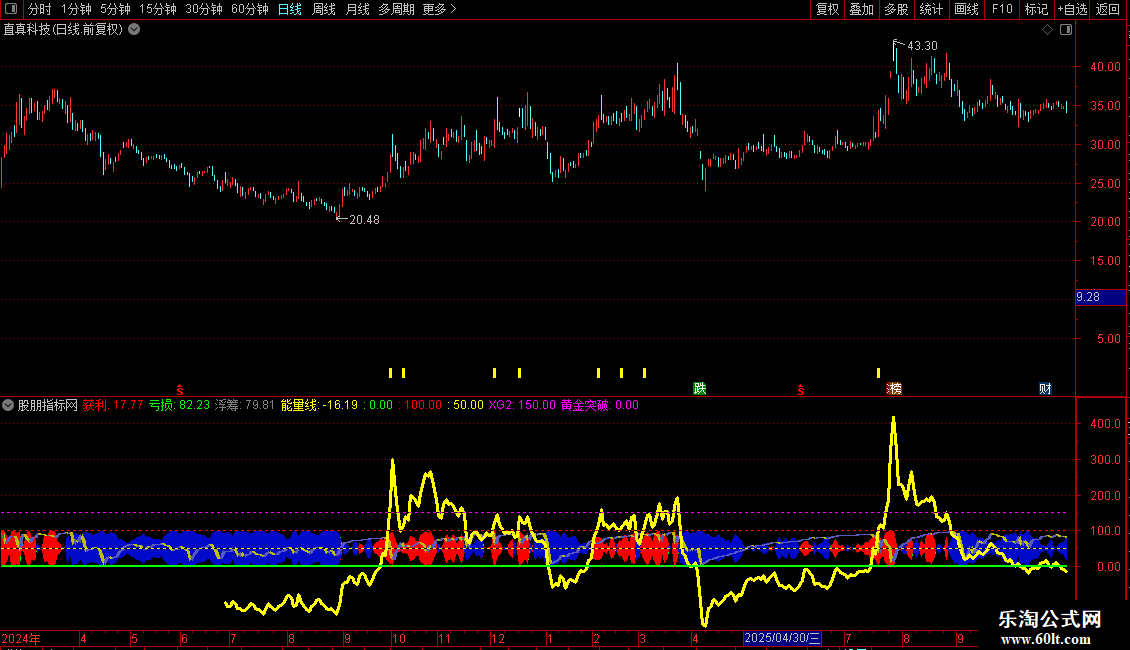1130x650 pixels.
Task: Open F10 company info
Action: click(1002, 9)
